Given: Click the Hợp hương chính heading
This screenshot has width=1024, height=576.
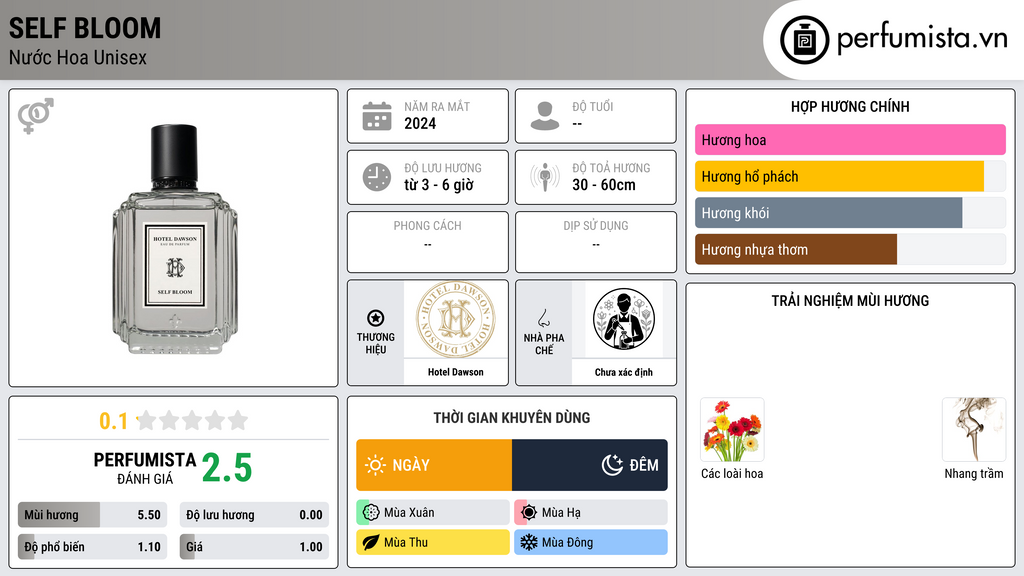Looking at the screenshot, I should (x=850, y=106).
